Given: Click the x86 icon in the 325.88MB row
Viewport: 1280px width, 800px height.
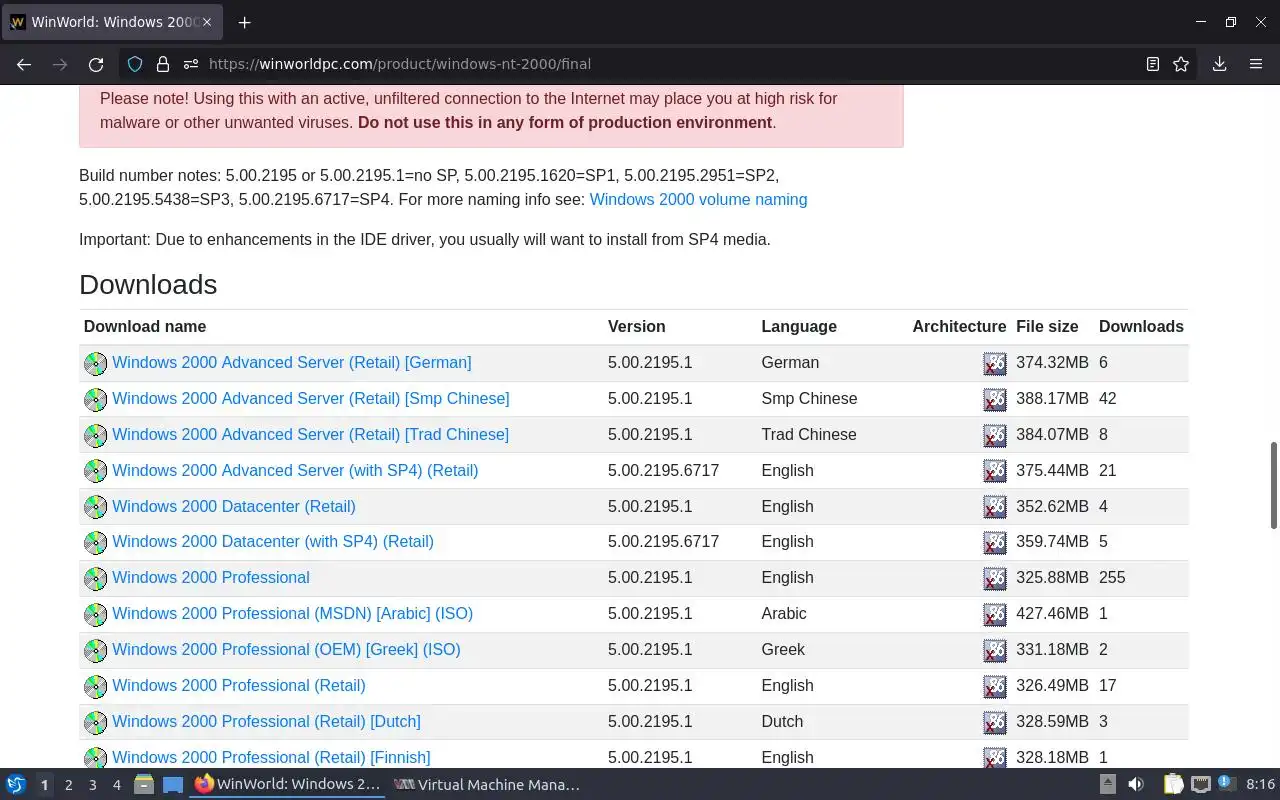Looking at the screenshot, I should (x=995, y=578).
